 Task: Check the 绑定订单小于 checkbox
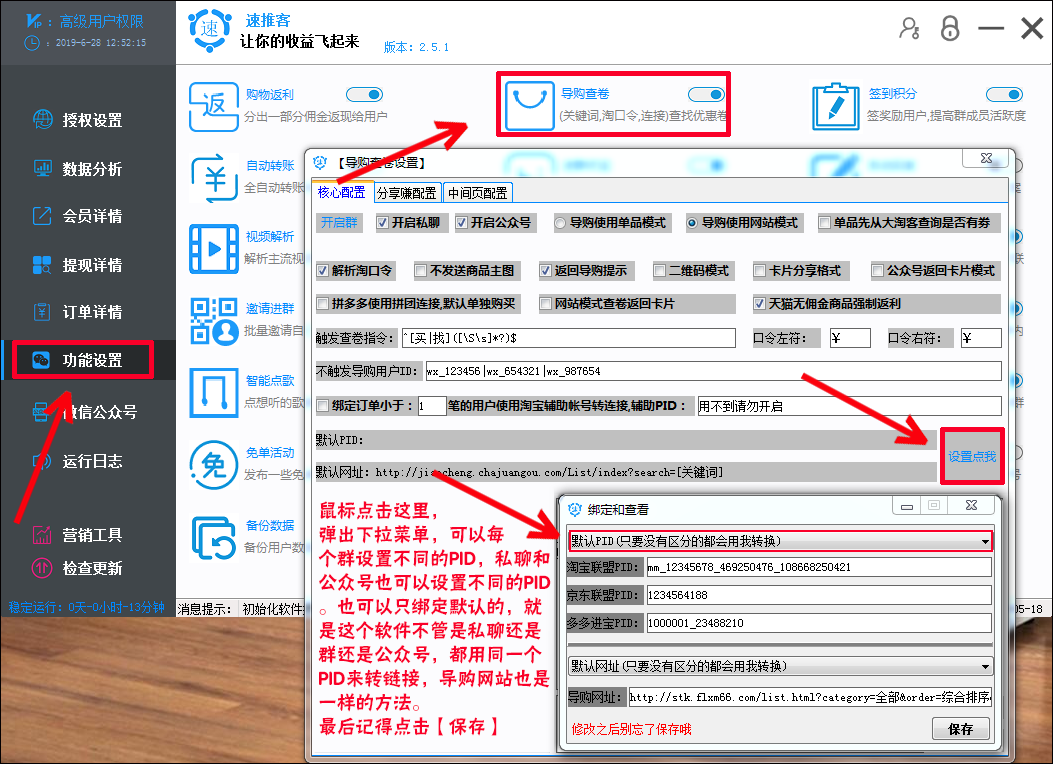pyautogui.click(x=322, y=405)
